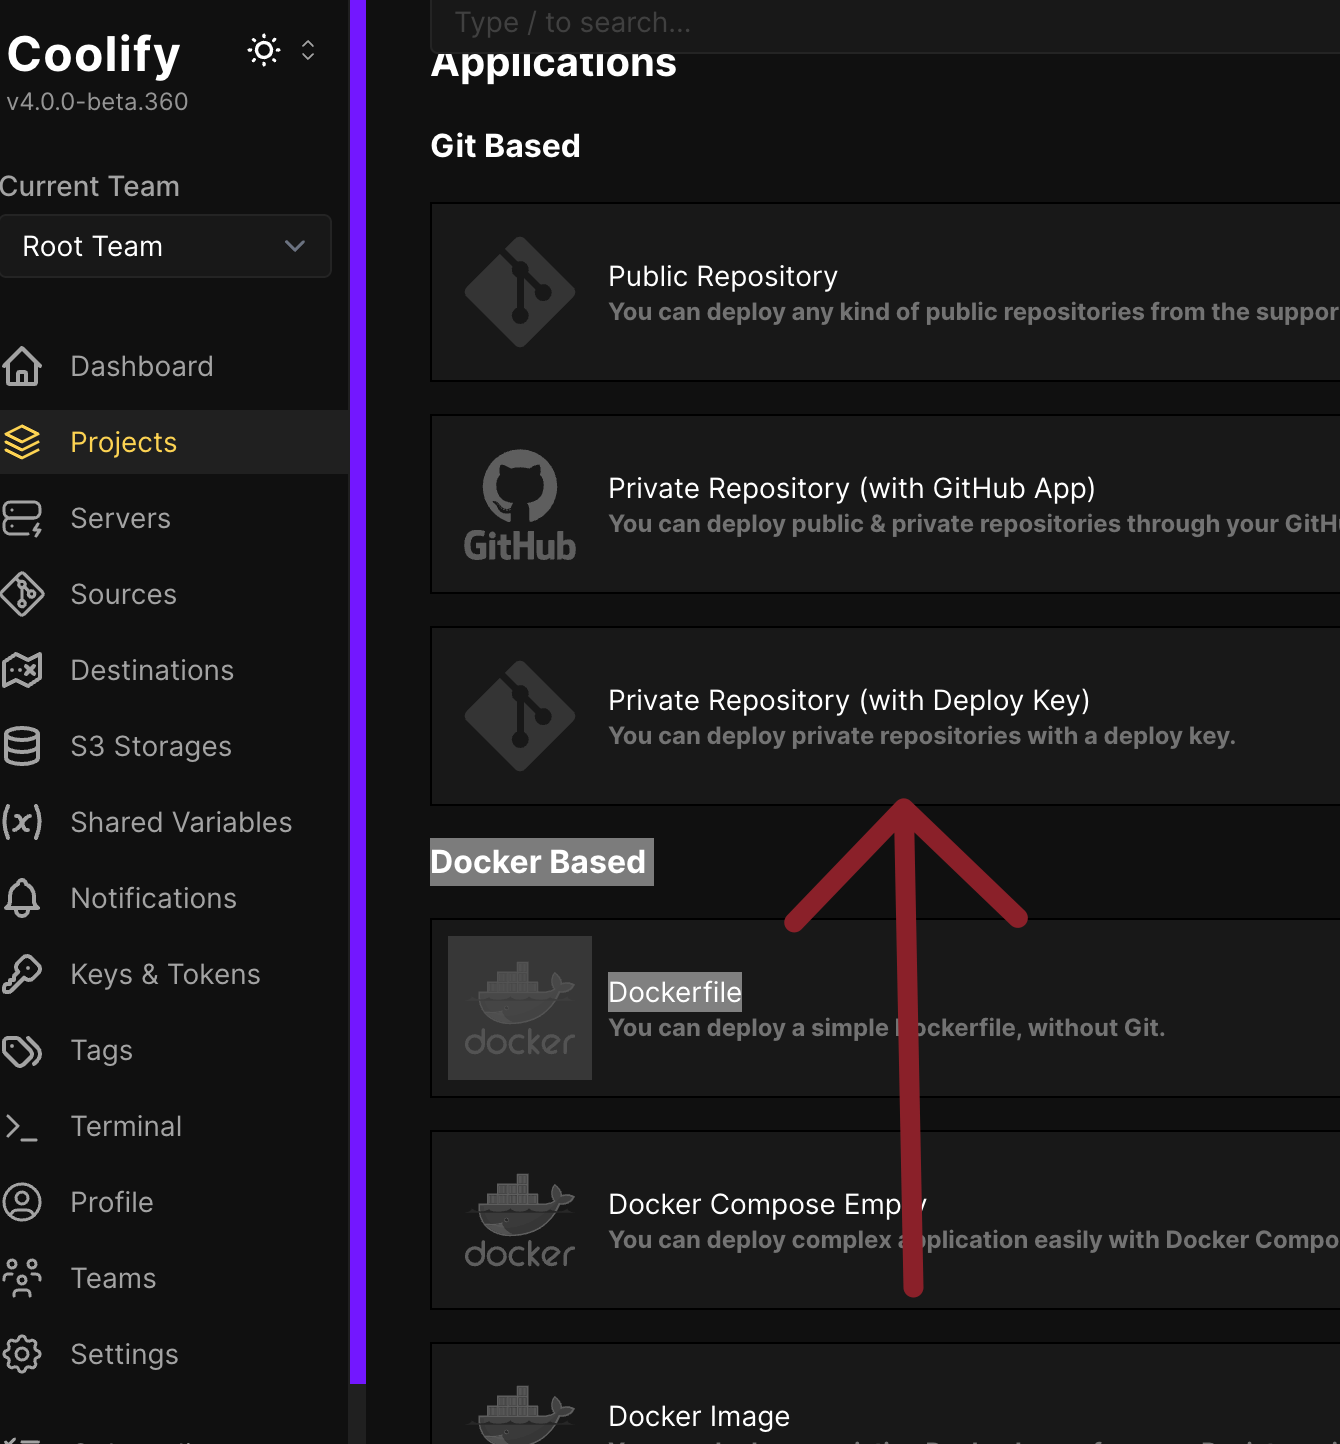Open Tags page
This screenshot has height=1444, width=1340.
tap(102, 1050)
